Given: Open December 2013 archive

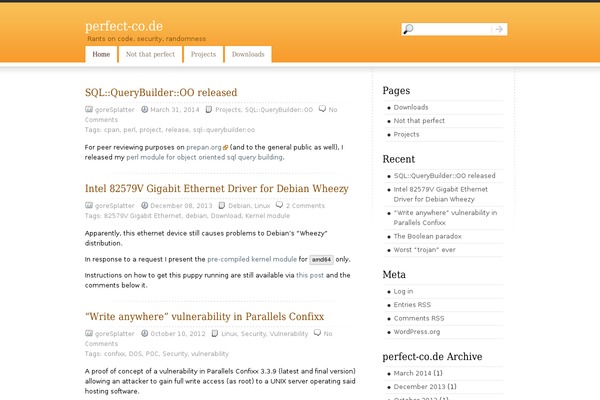Looking at the screenshot, I should (419, 387).
